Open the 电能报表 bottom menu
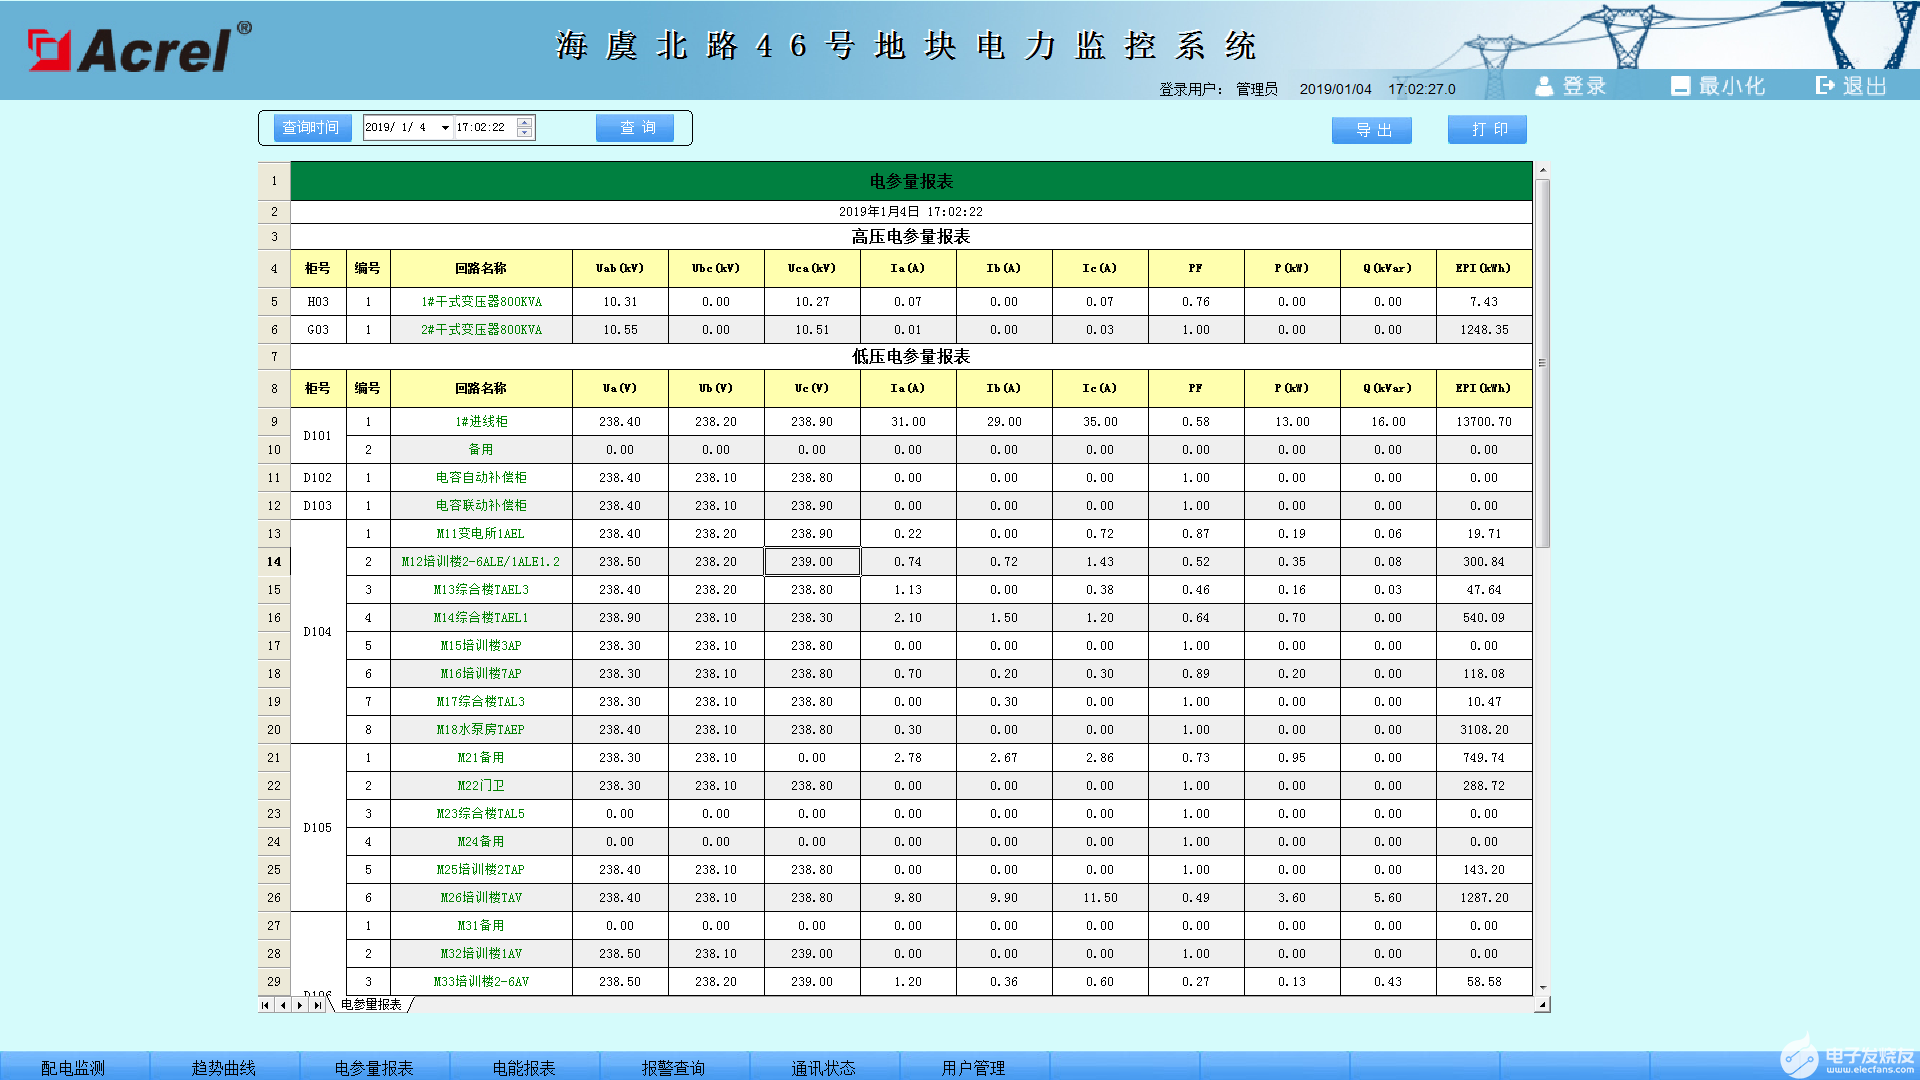Image resolution: width=1920 pixels, height=1080 pixels. (x=524, y=1067)
